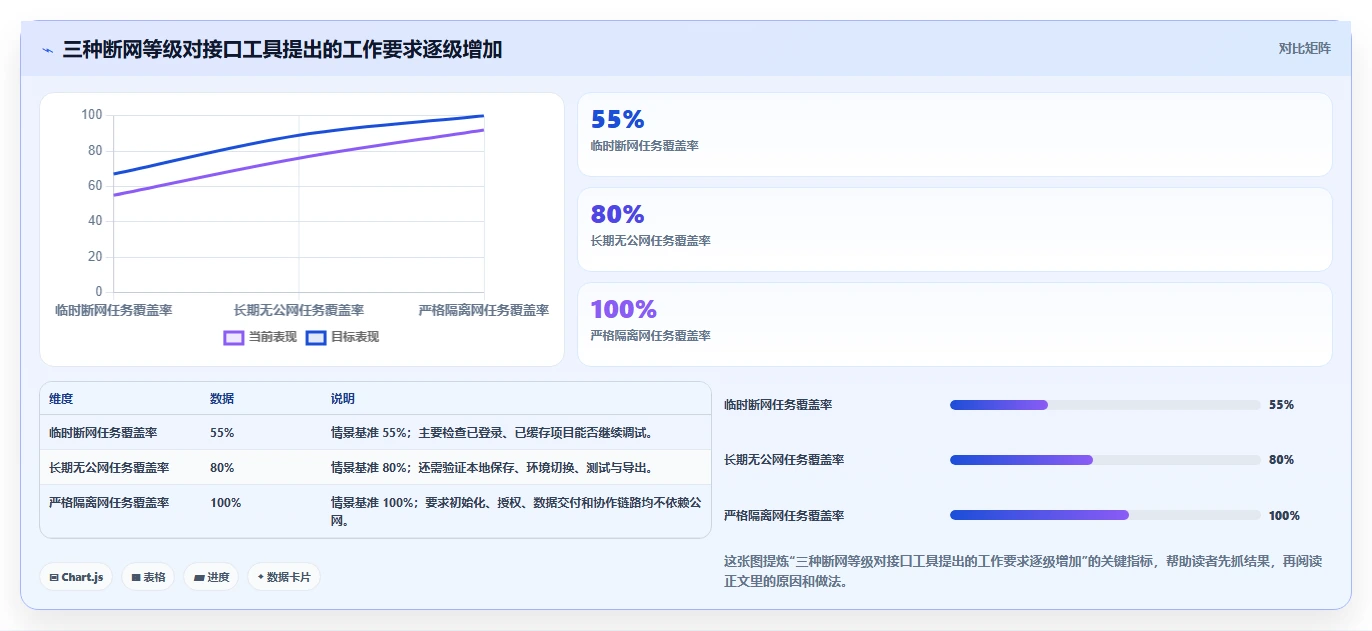Viewport: 1372px width, 631px height.
Task: Click the large 55% card value
Action: coord(617,120)
